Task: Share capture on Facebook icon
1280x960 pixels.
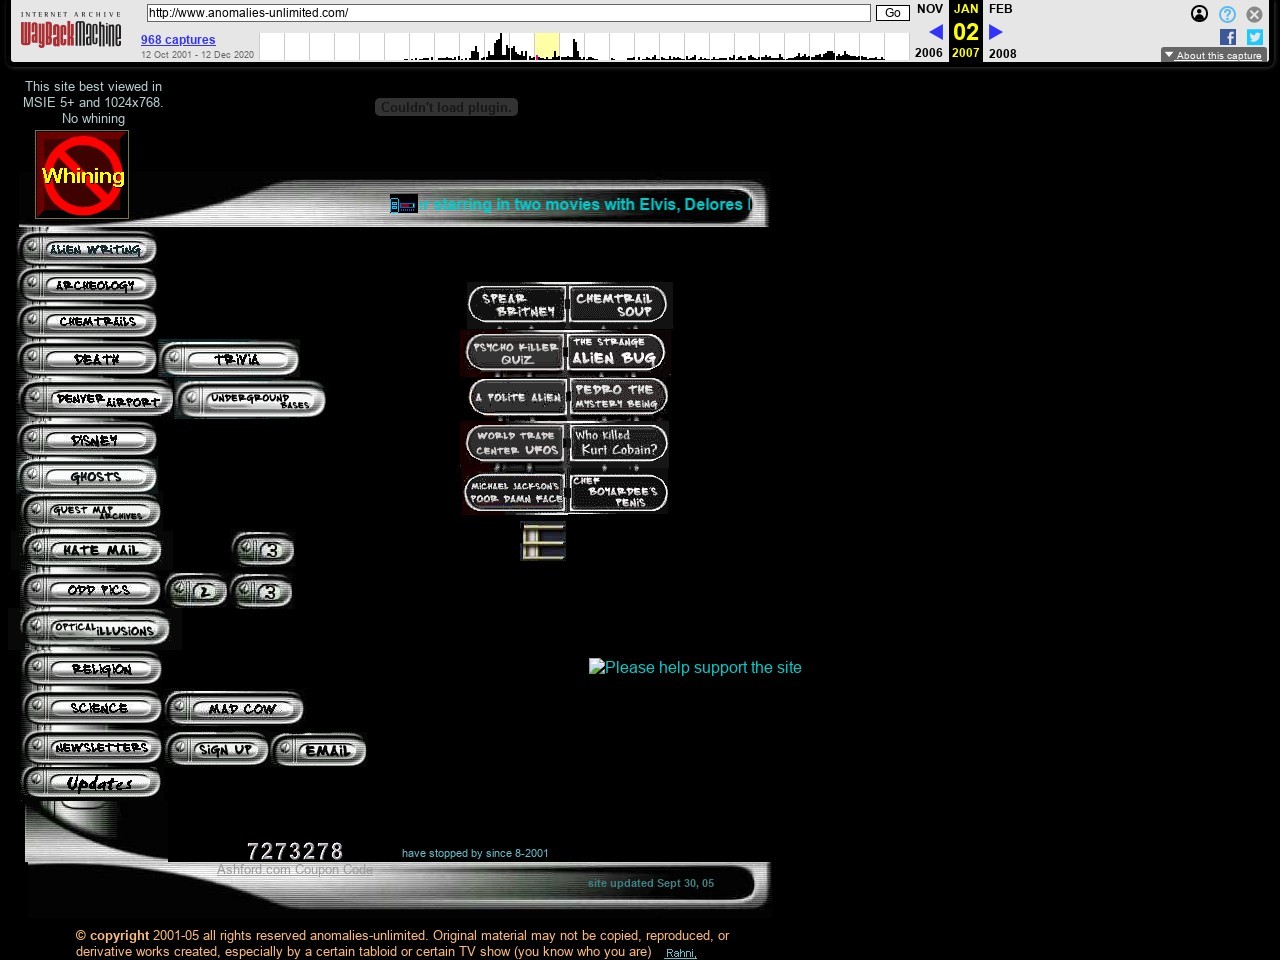Action: [1228, 37]
